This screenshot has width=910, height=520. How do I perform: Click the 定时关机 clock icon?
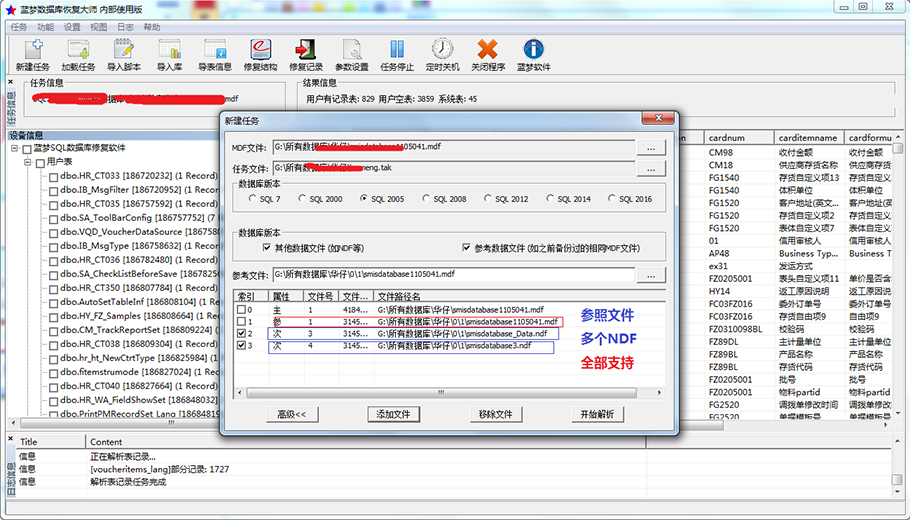point(442,49)
